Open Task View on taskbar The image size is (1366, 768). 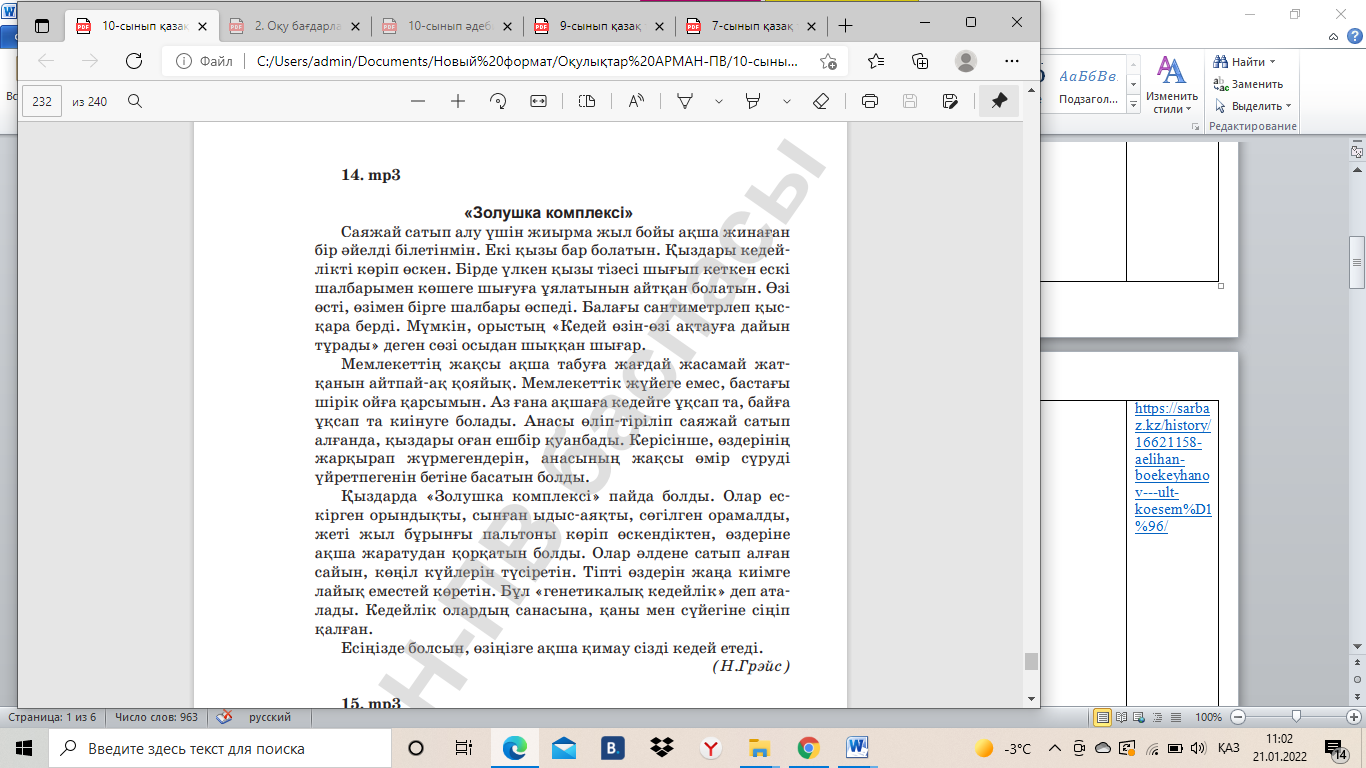coord(464,748)
